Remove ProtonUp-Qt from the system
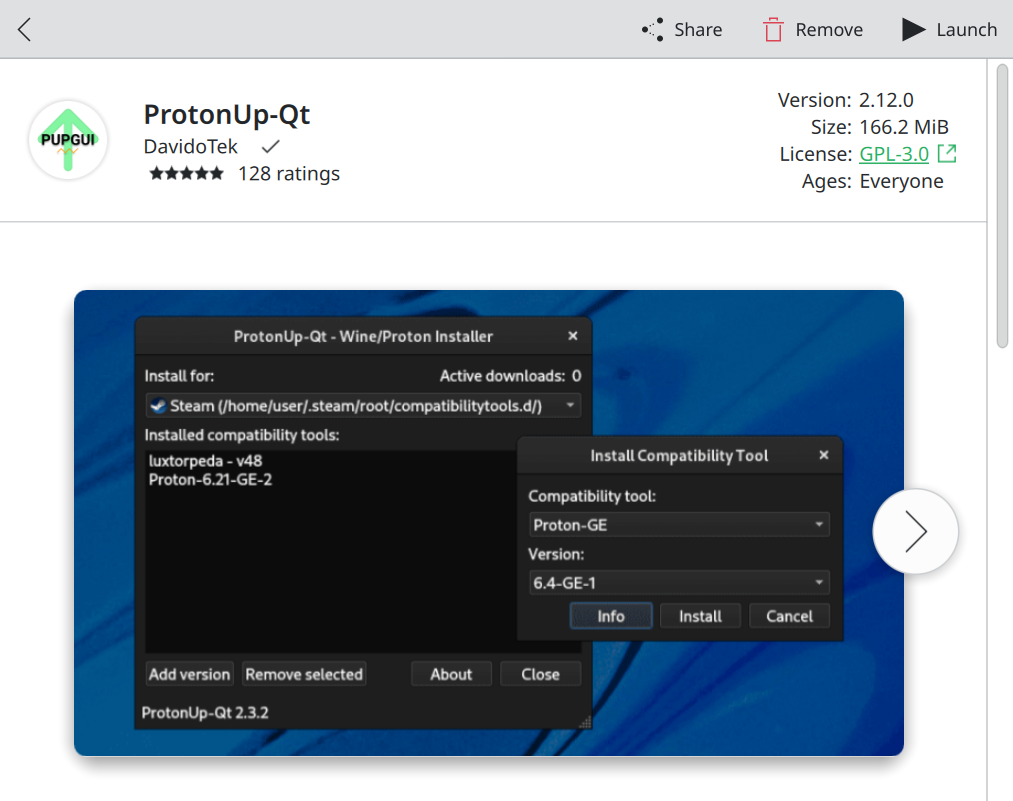Screen dimensions: 1013x801 pos(812,29)
